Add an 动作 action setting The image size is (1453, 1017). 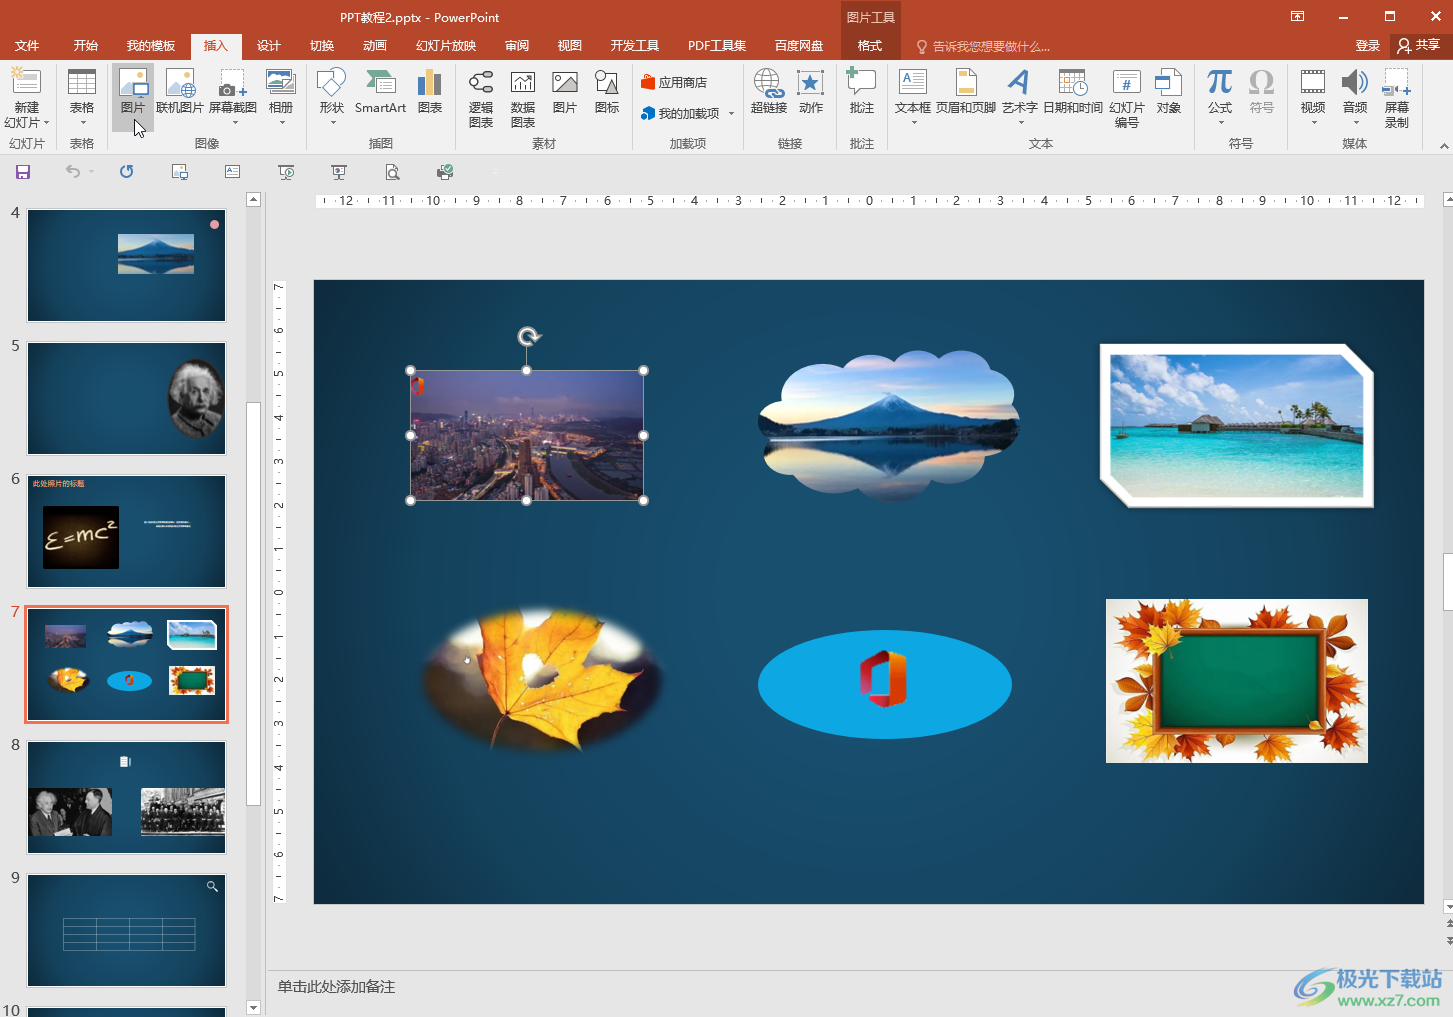tap(811, 91)
